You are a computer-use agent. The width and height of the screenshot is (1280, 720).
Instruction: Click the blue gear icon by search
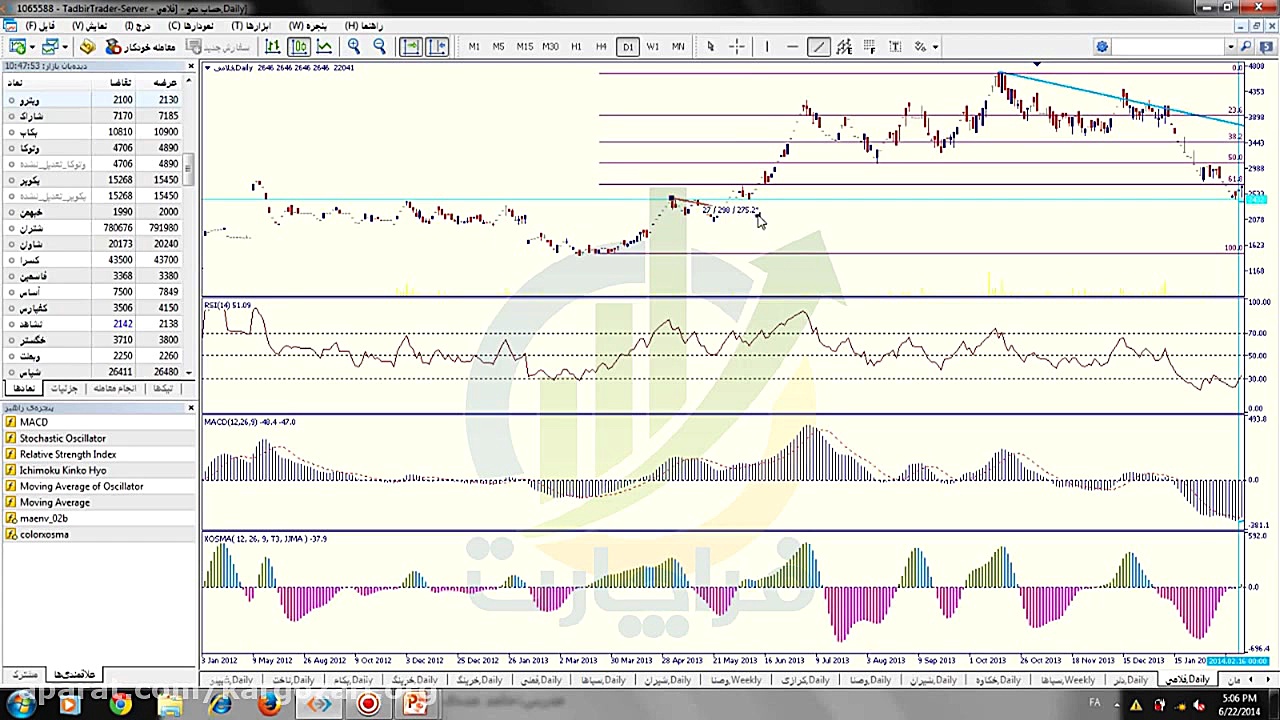pyautogui.click(x=1101, y=46)
